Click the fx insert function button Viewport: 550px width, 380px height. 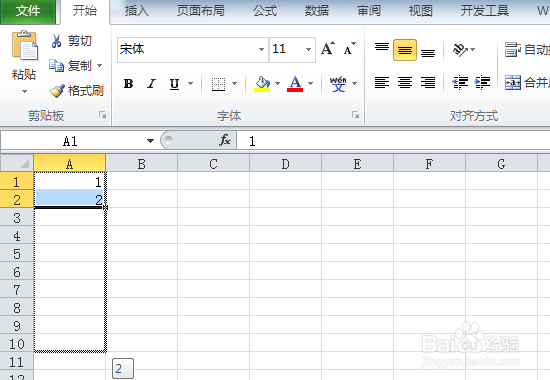click(x=225, y=140)
